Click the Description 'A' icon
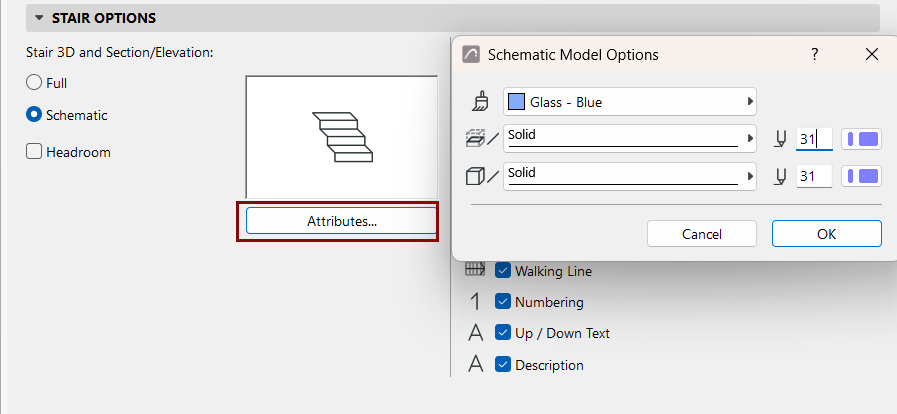This screenshot has height=414, width=897. click(x=475, y=364)
